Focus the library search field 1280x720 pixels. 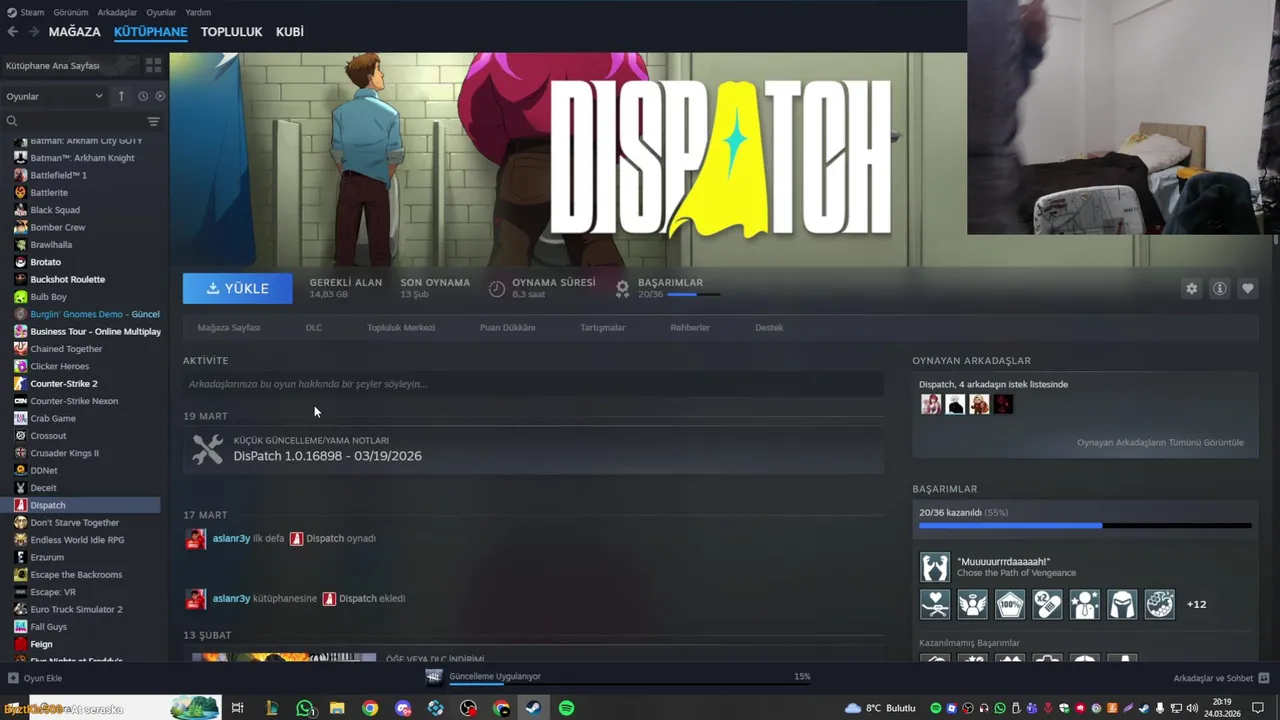click(75, 121)
